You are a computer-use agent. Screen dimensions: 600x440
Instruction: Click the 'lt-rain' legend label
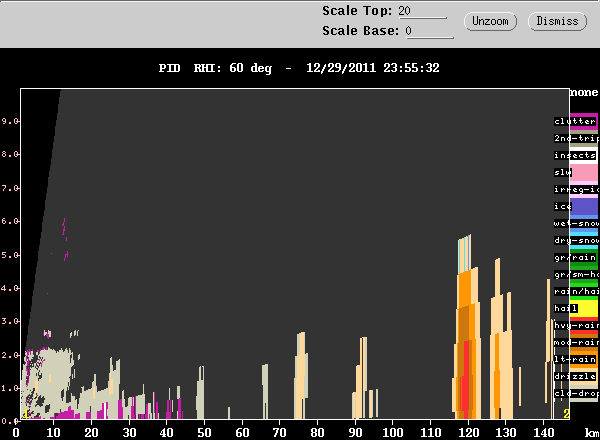click(x=575, y=360)
